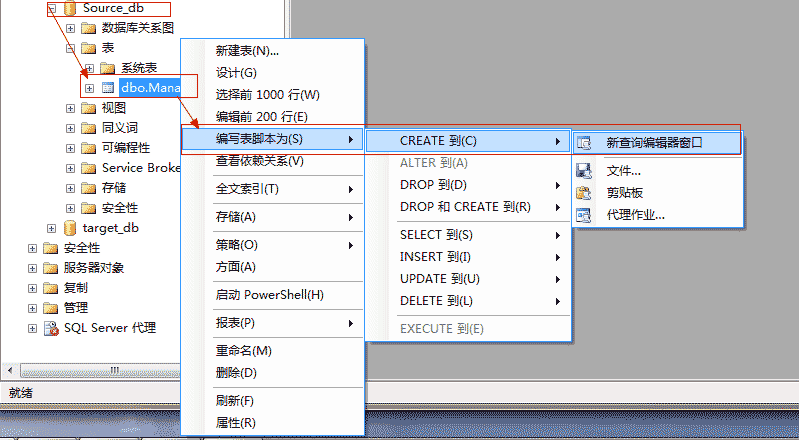
Task: Click the 新查询编辑器窗口 icon
Action: 584,143
